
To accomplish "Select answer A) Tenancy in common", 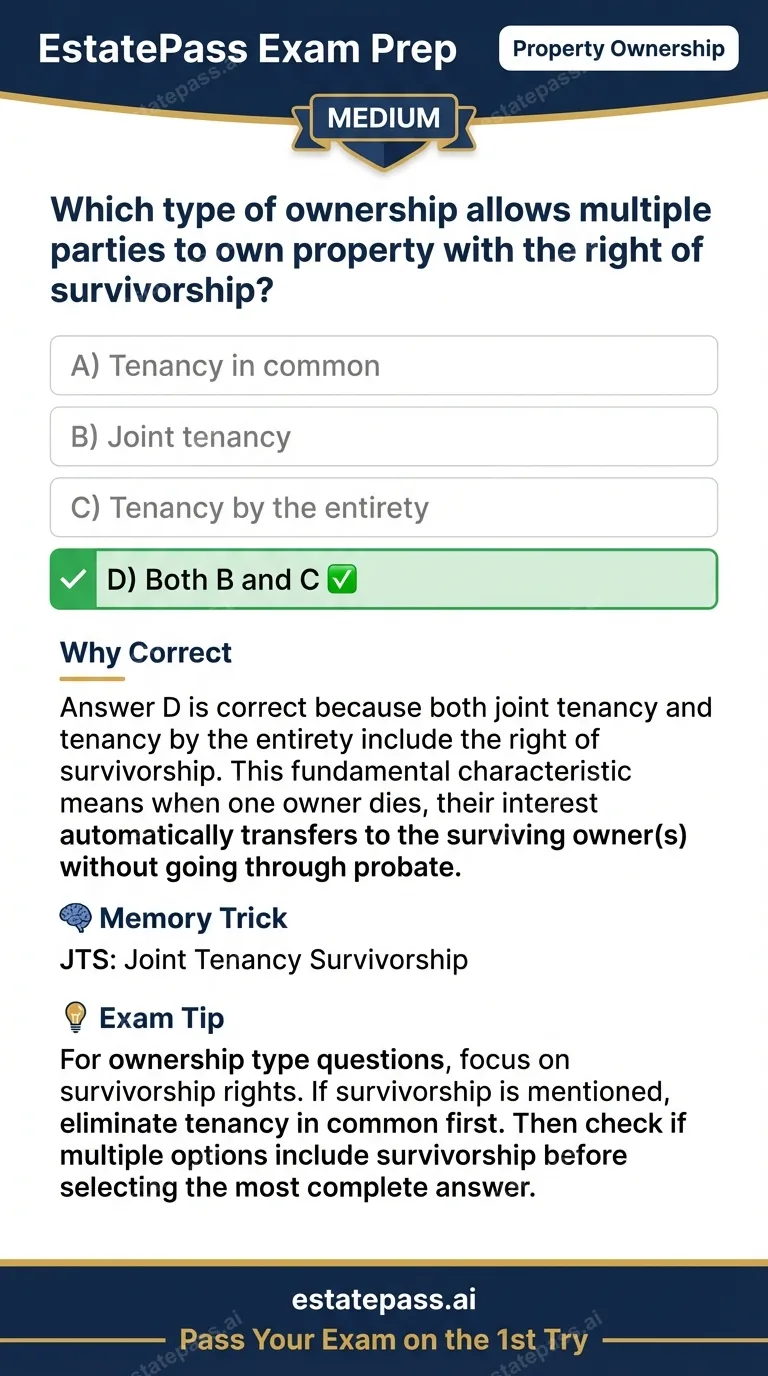I will coord(384,366).
